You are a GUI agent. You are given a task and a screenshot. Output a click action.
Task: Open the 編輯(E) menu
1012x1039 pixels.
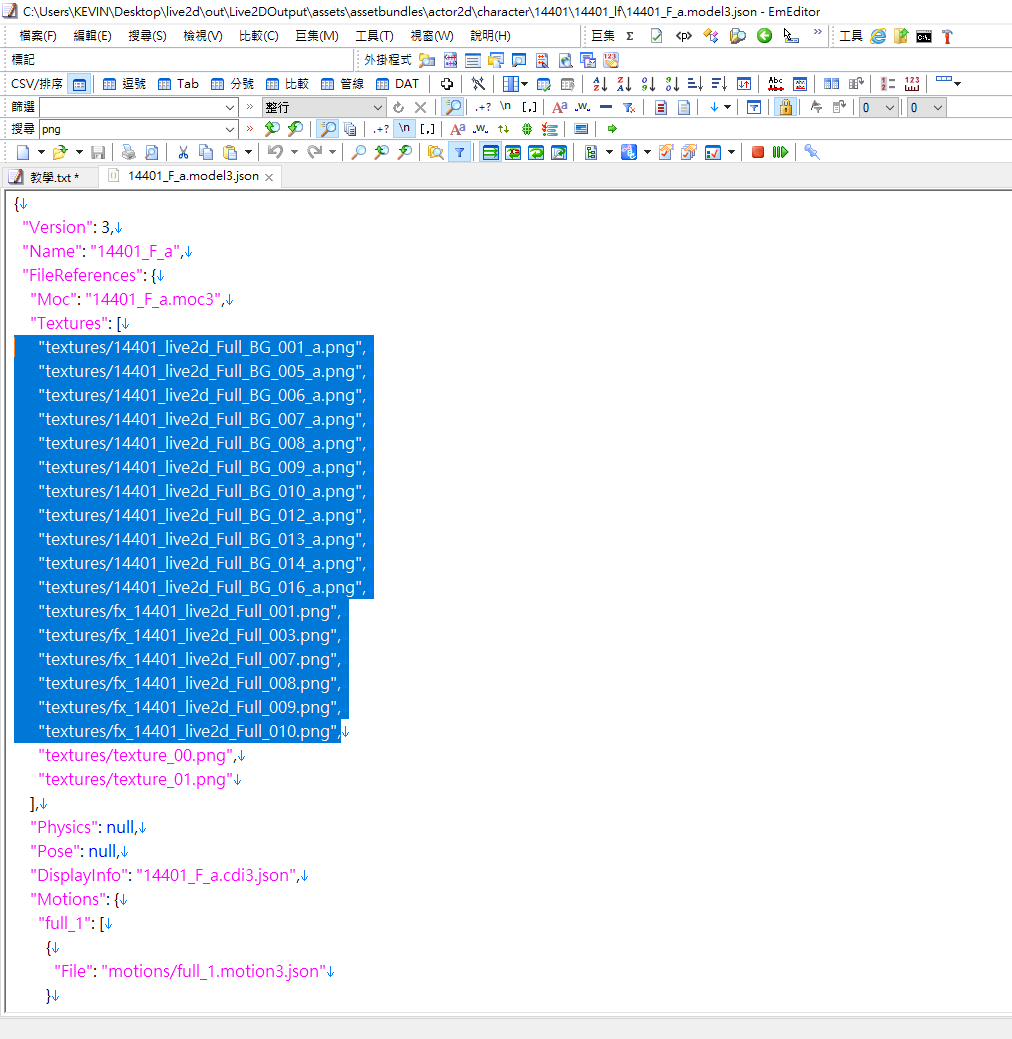pos(93,36)
